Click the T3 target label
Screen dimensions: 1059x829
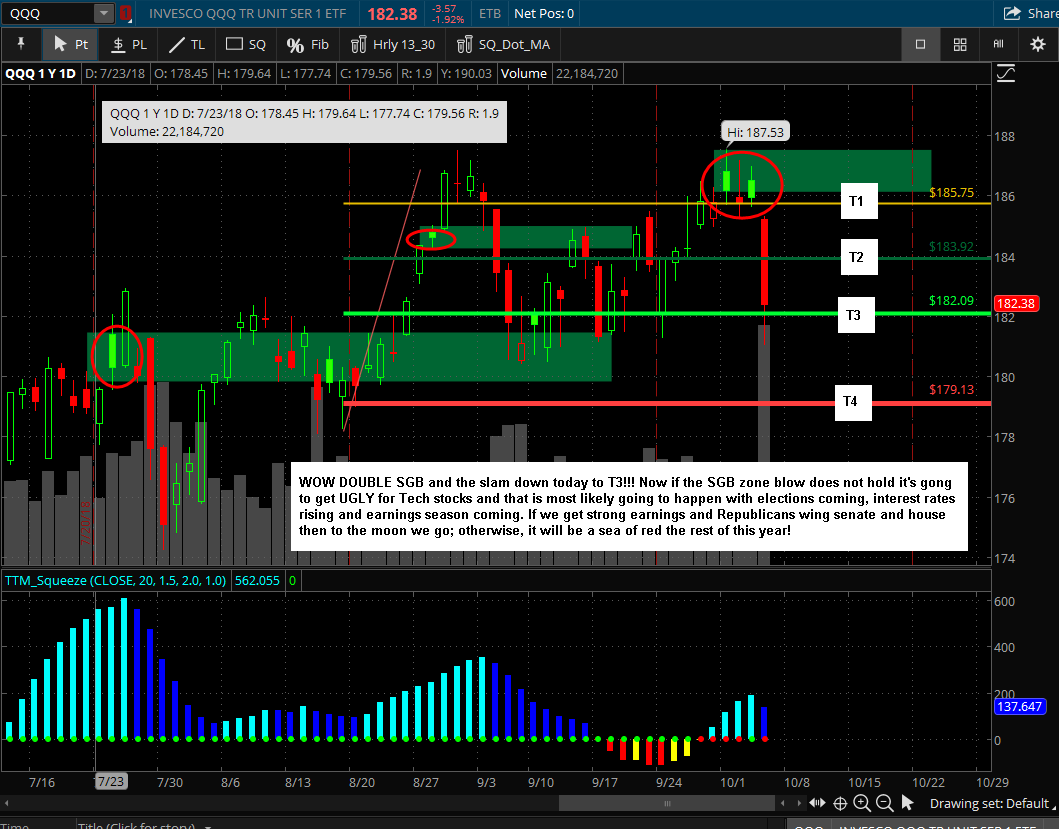point(856,315)
